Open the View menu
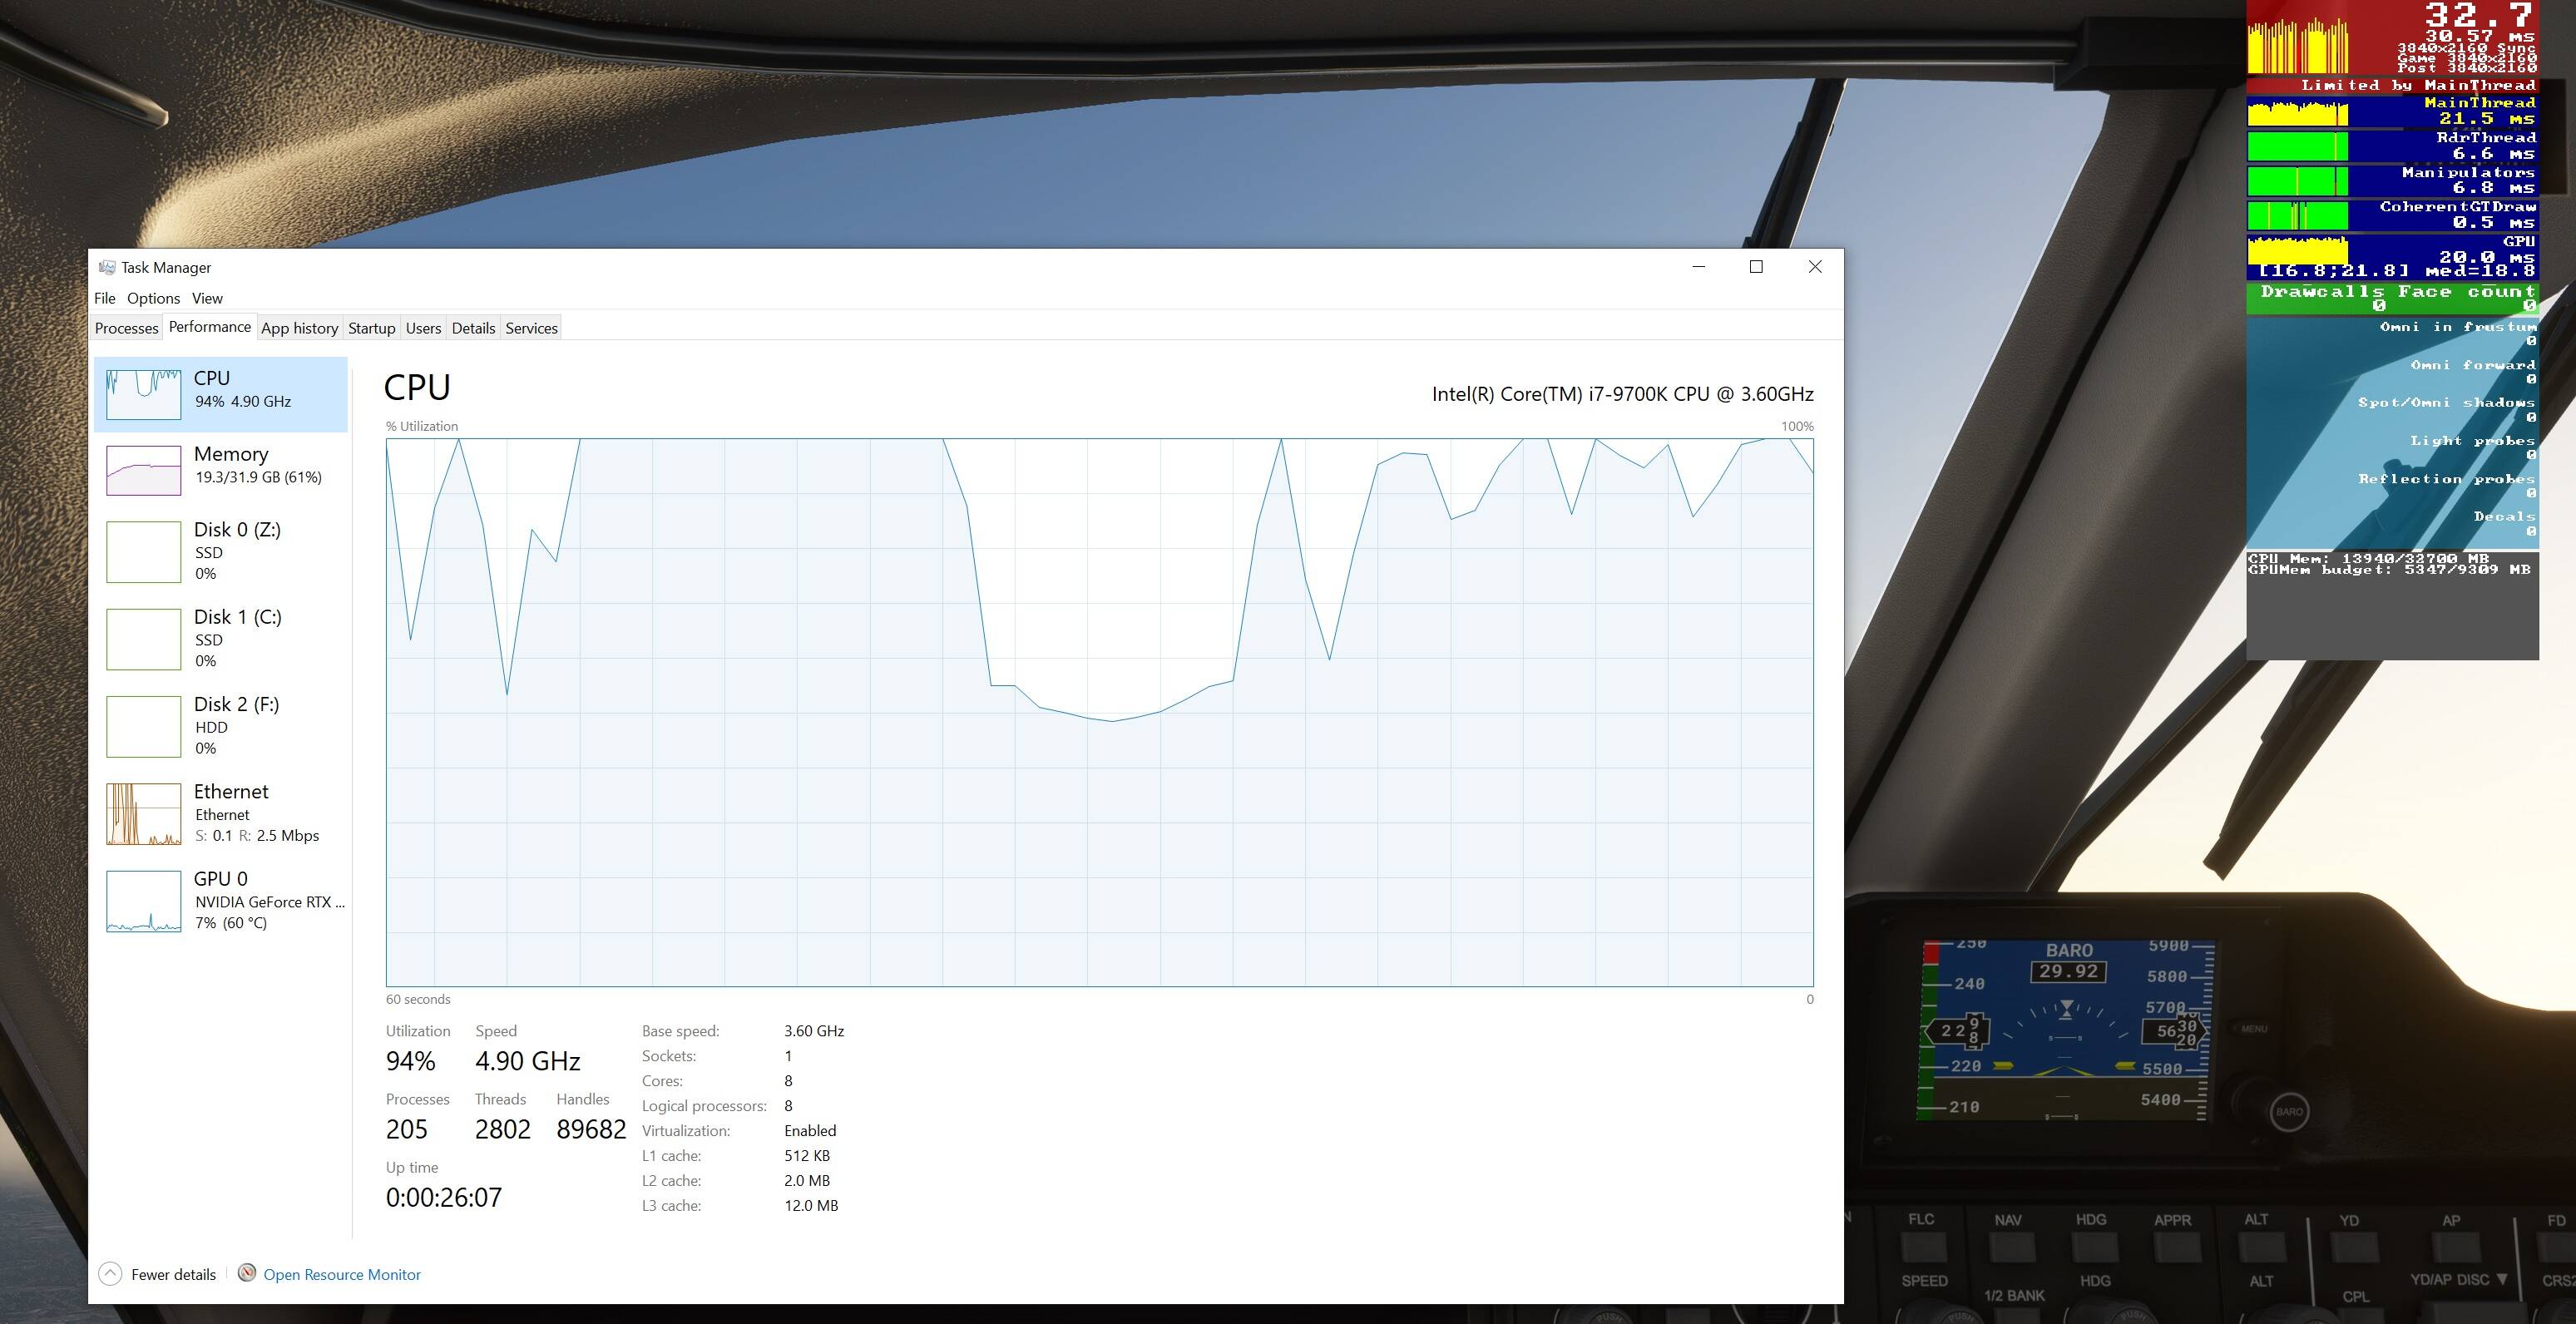Viewport: 2576px width, 1324px height. click(x=207, y=298)
